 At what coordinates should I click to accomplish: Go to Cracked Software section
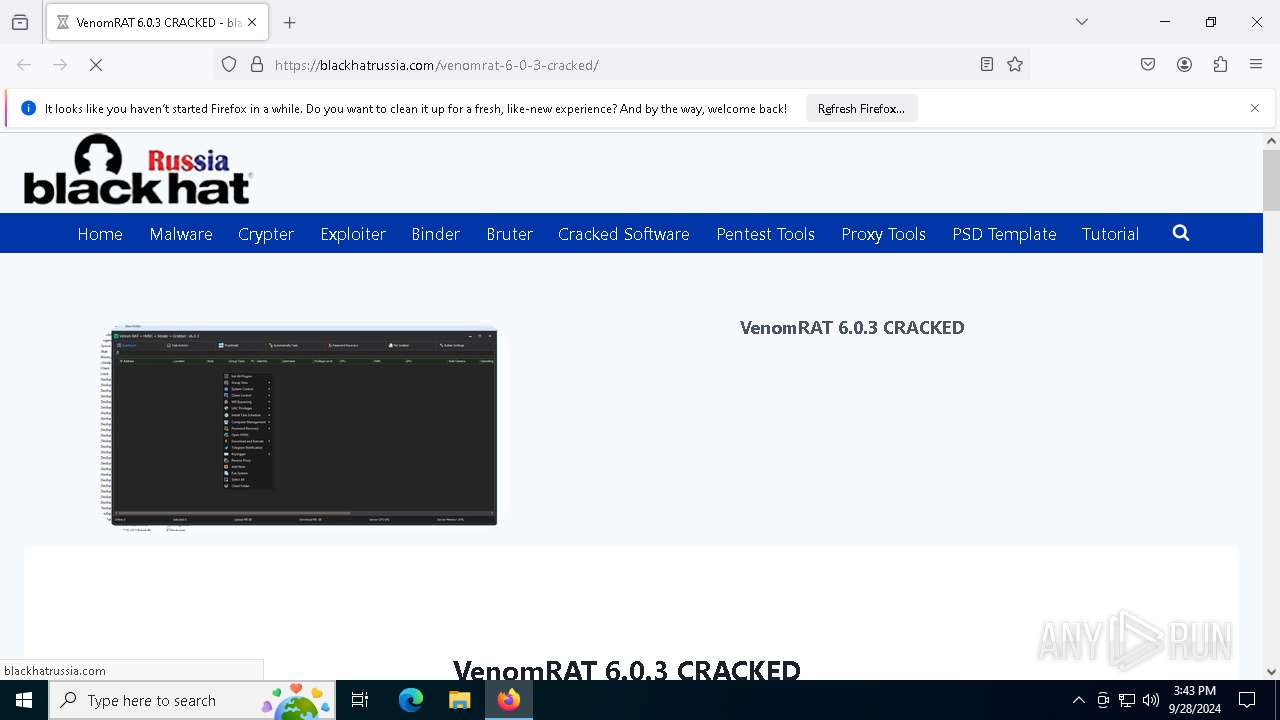point(624,234)
